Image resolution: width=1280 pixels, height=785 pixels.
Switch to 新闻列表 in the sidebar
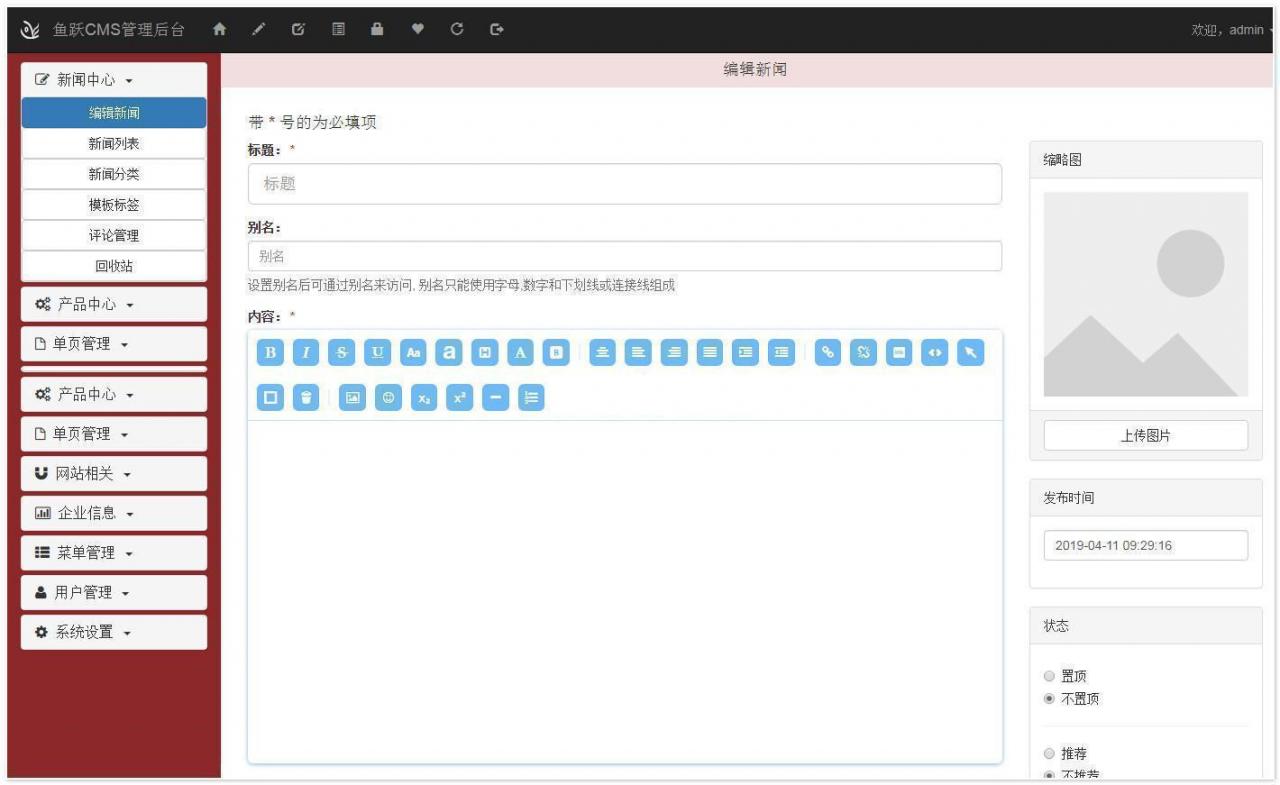tap(113, 143)
